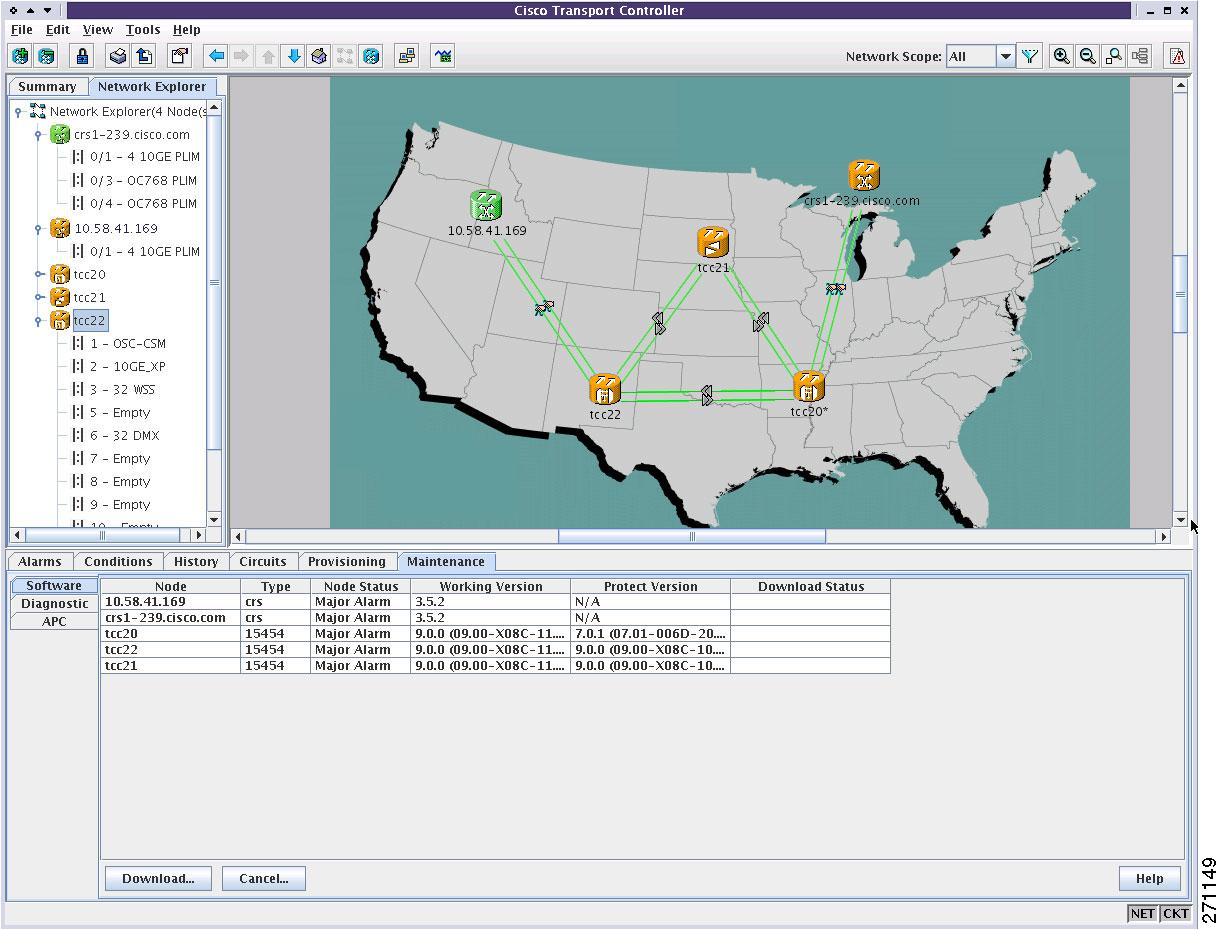Open the Network Scope dropdown
Viewport: 1222px width, 929px height.
pos(1006,56)
